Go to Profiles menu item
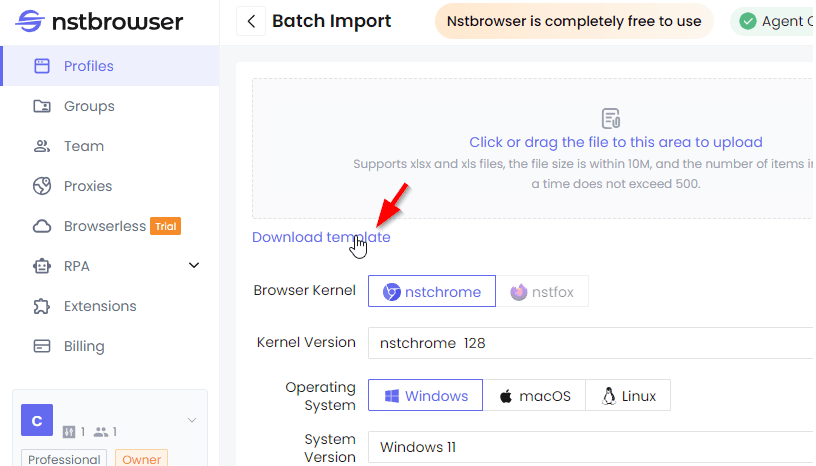Viewport: 816px width, 466px height. pyautogui.click(x=110, y=66)
